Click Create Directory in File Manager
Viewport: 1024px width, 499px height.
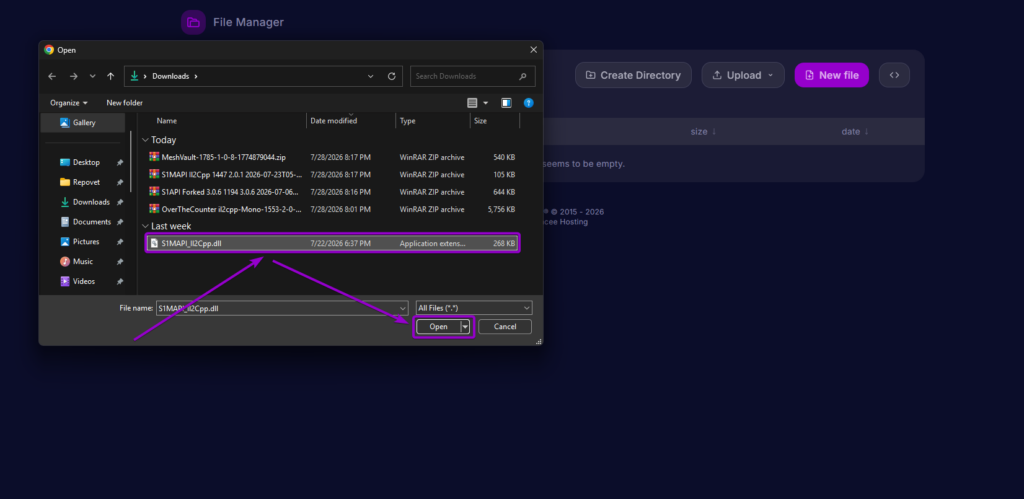point(633,75)
